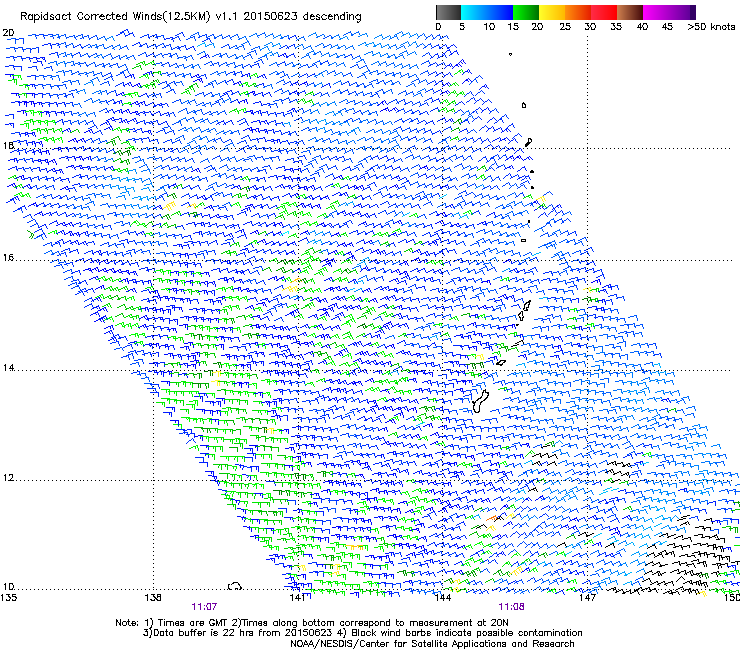Click the purple '11:08' swath time label
Image resolution: width=740 pixels, height=650 pixels.
(x=511, y=607)
